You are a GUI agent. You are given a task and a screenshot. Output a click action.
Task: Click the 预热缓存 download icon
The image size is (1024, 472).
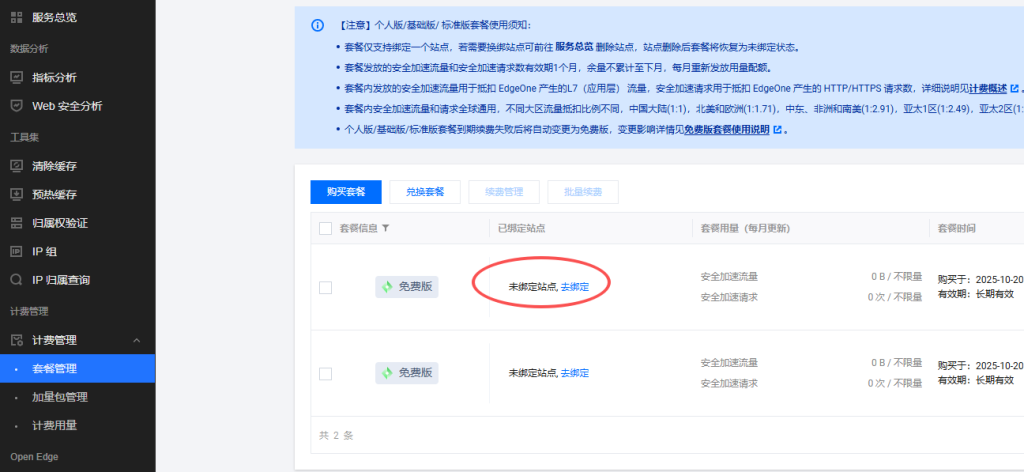17,195
